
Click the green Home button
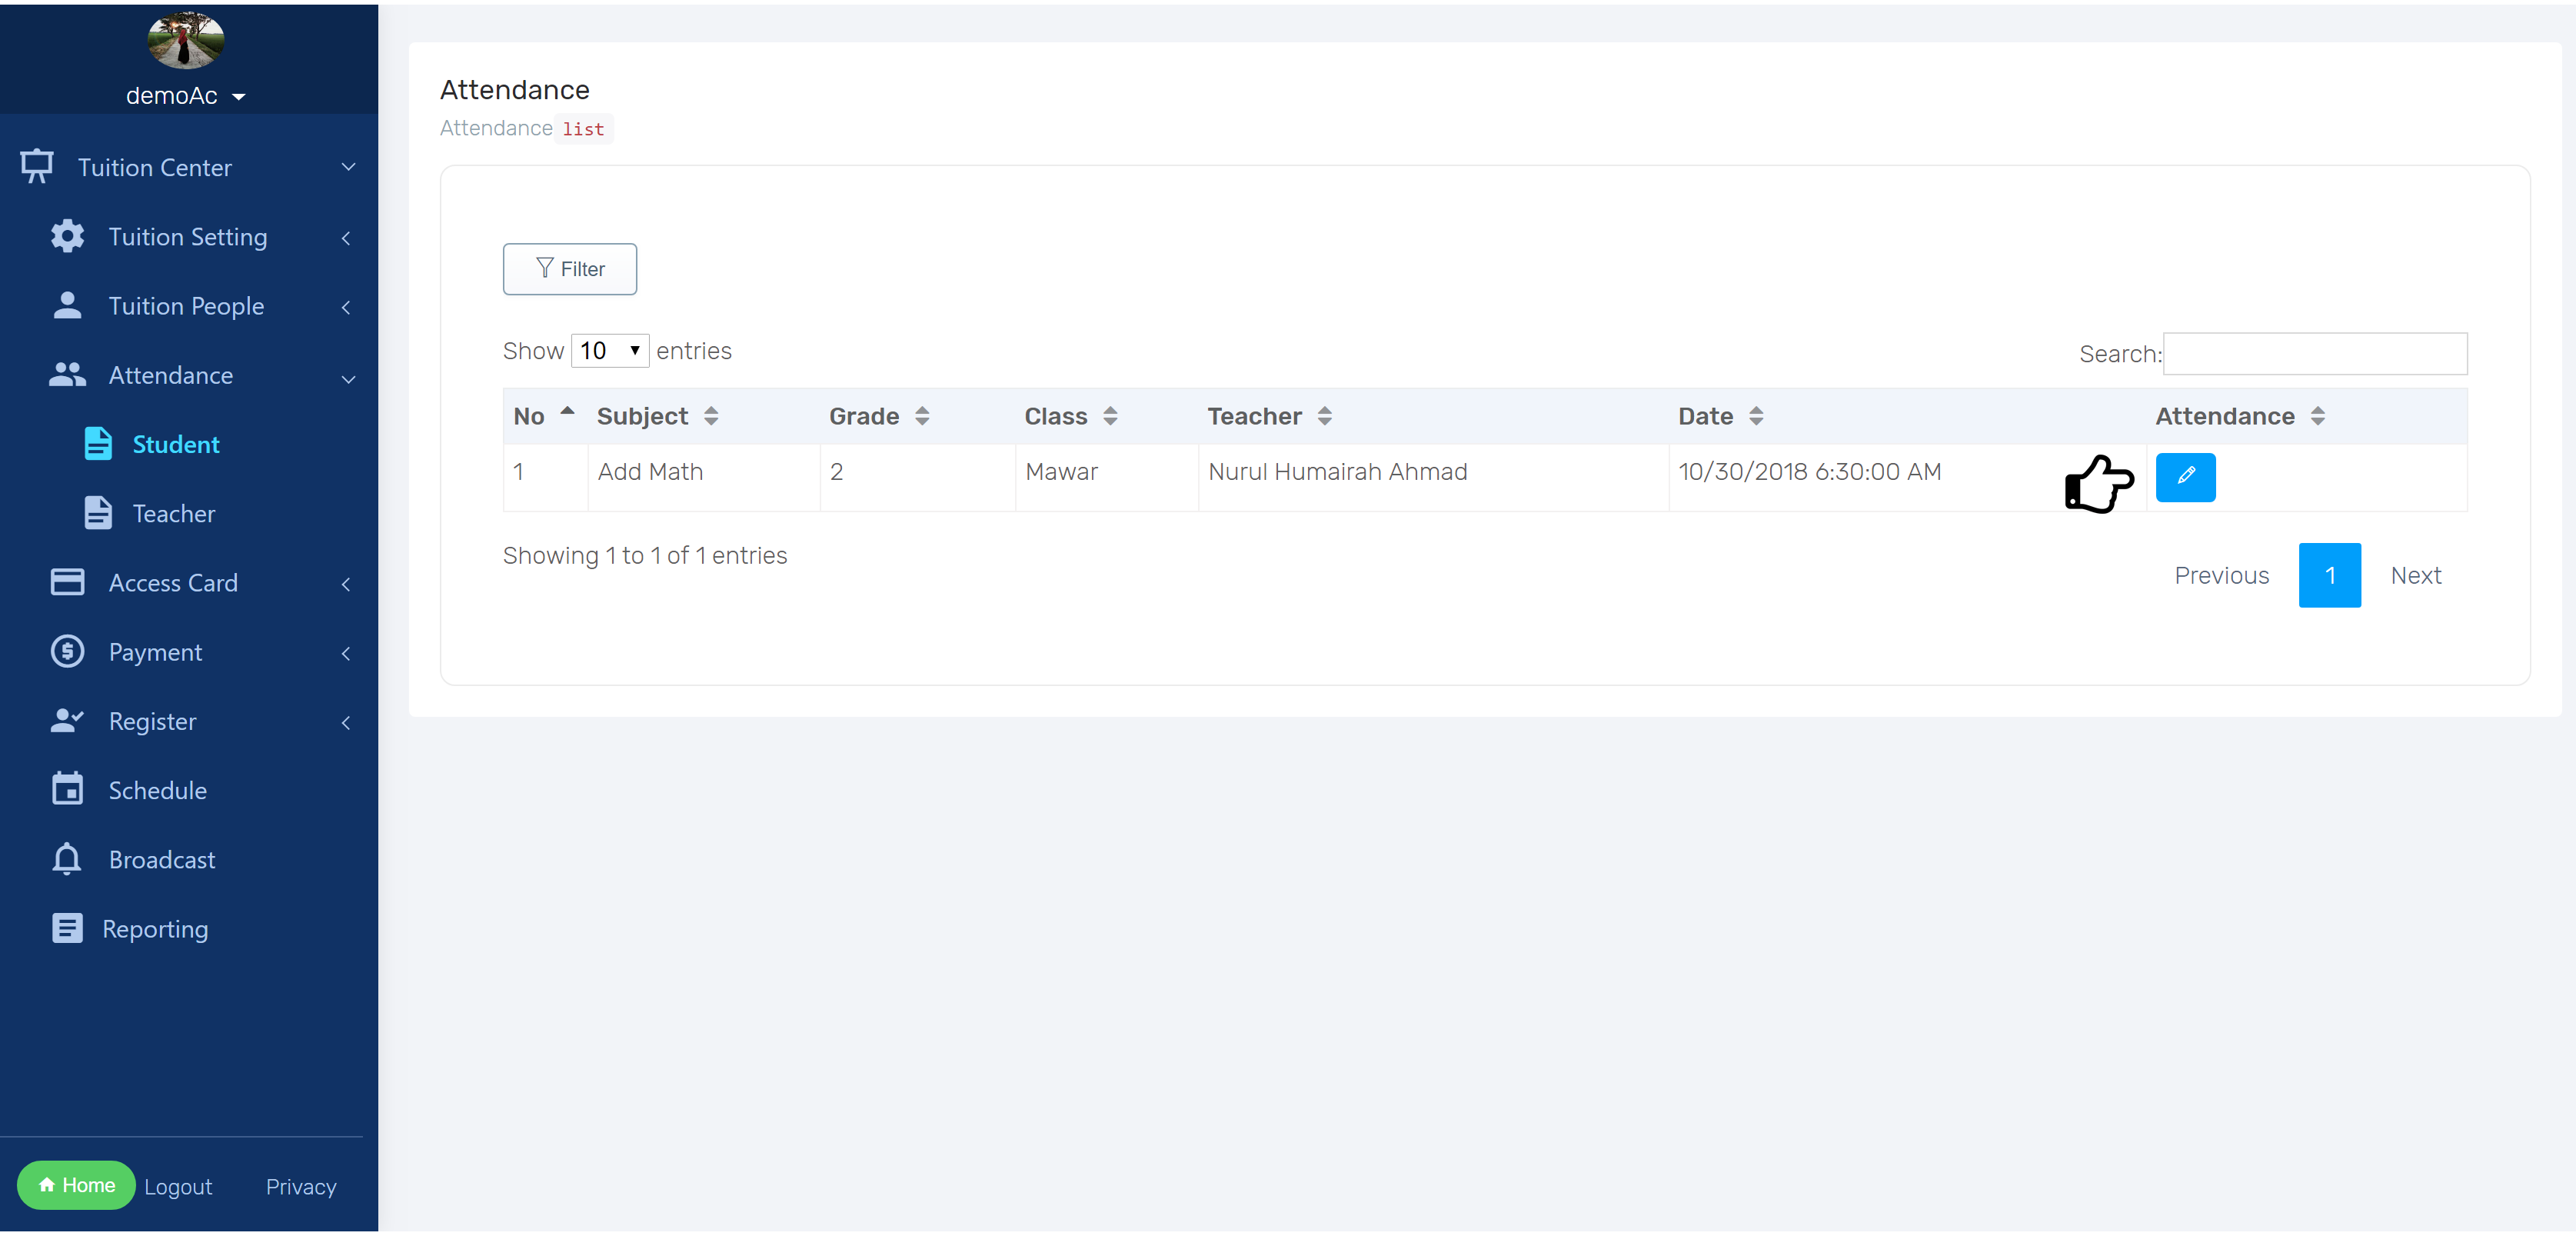[76, 1184]
